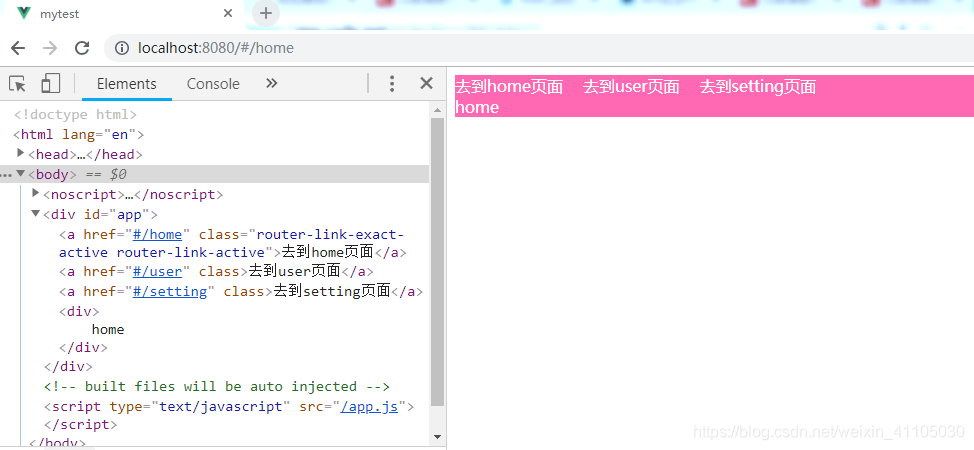
Task: Click the 去到home页面 page link
Action: coord(509,86)
